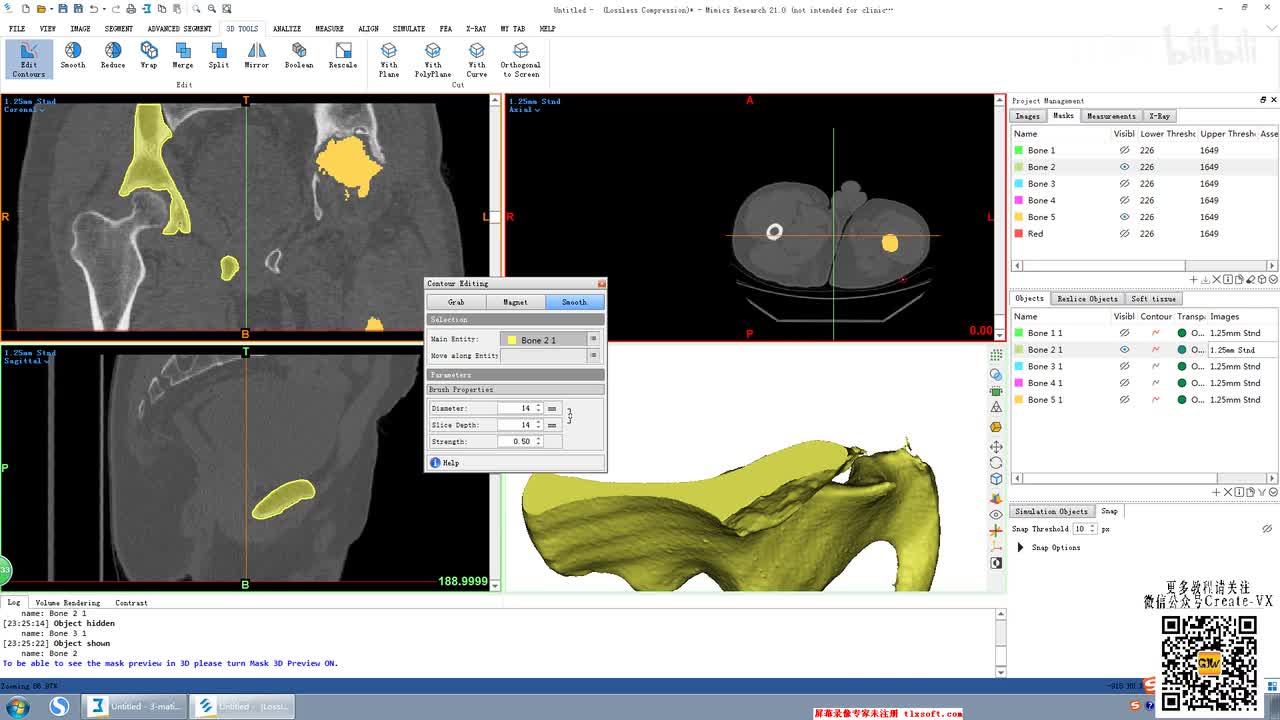Expand the Snap Options section

click(1020, 548)
